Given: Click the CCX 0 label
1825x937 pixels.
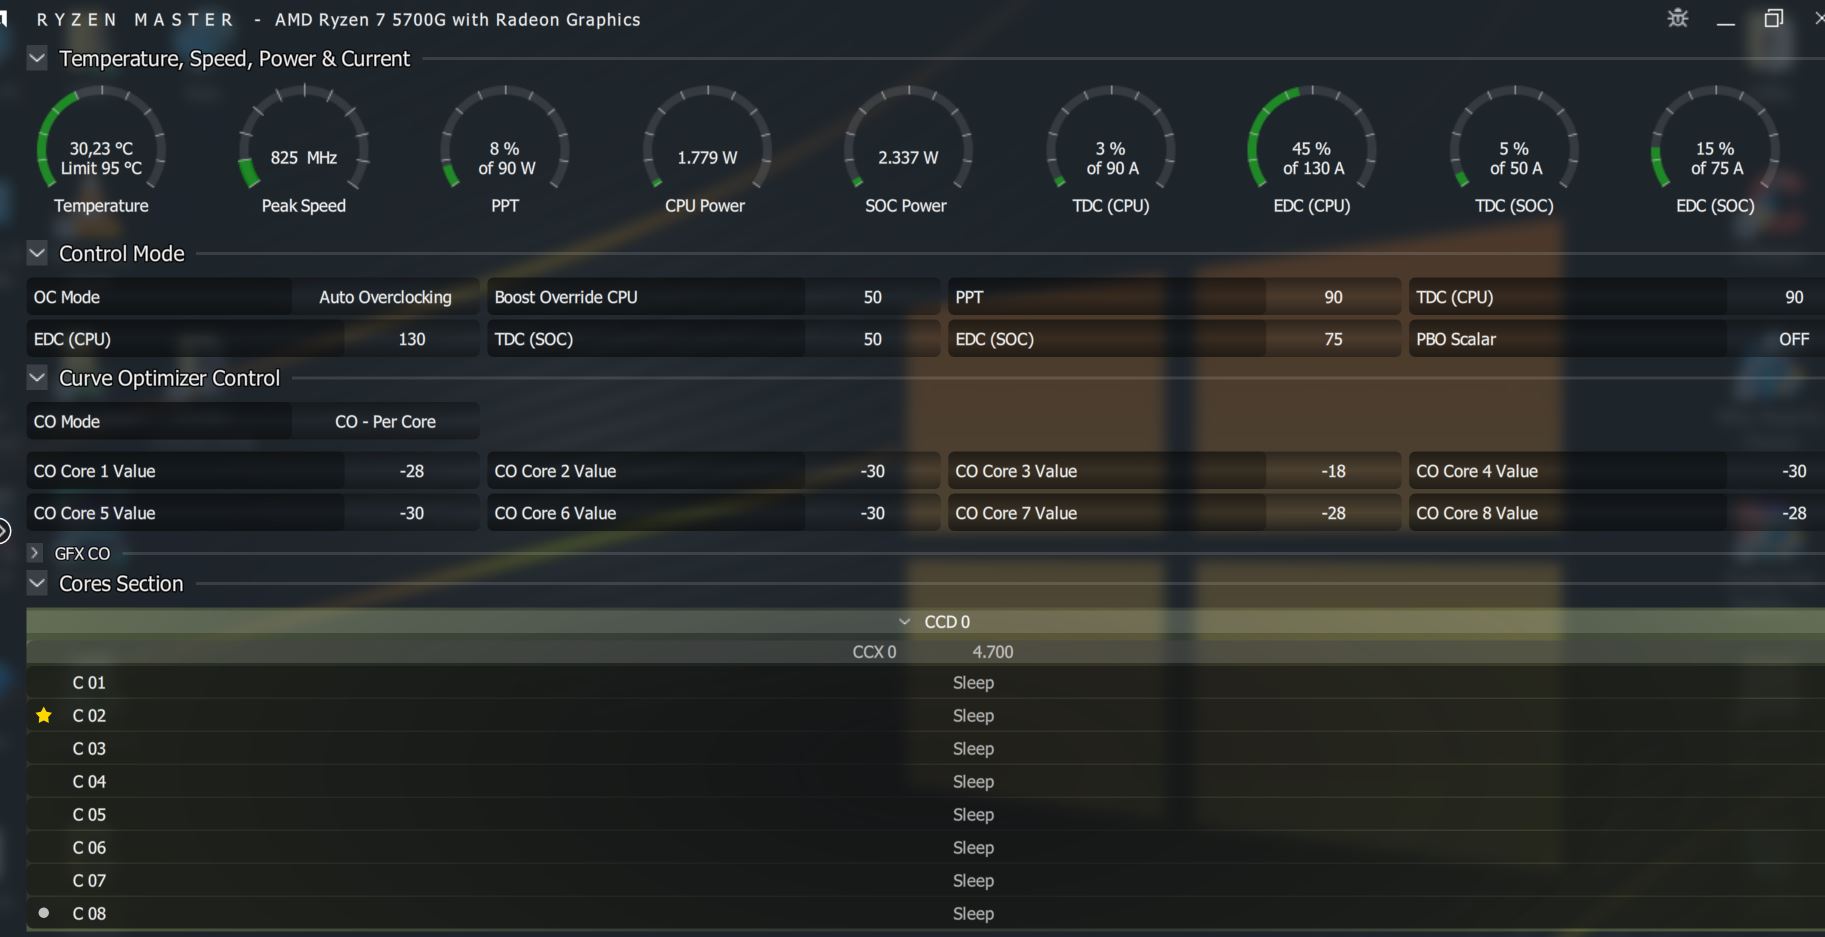Looking at the screenshot, I should [874, 652].
